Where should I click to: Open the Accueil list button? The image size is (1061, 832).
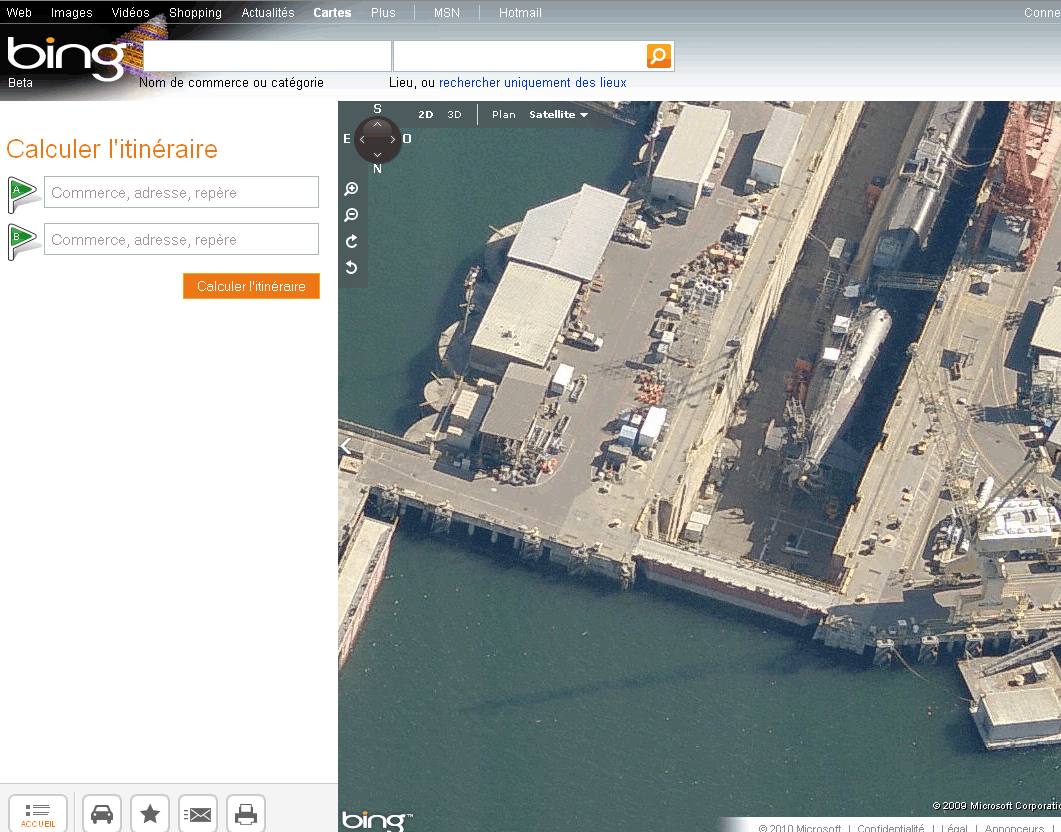point(38,814)
